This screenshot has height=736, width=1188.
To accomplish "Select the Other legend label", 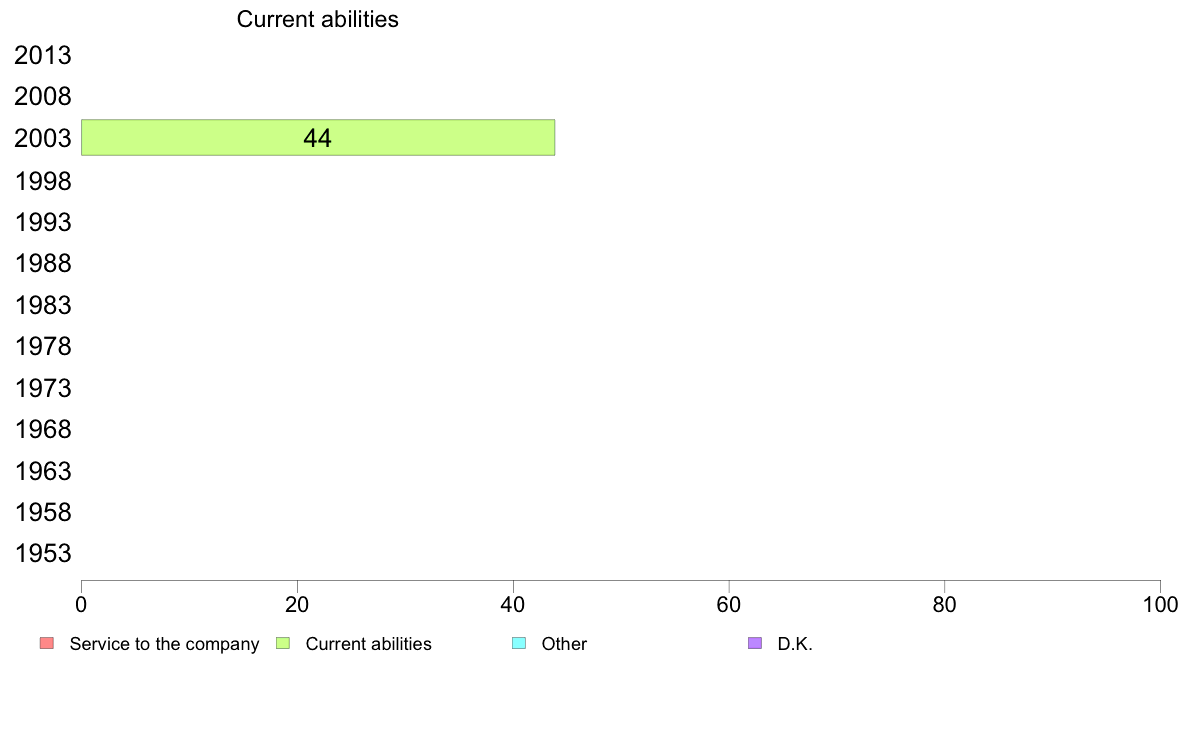I will pyautogui.click(x=564, y=644).
